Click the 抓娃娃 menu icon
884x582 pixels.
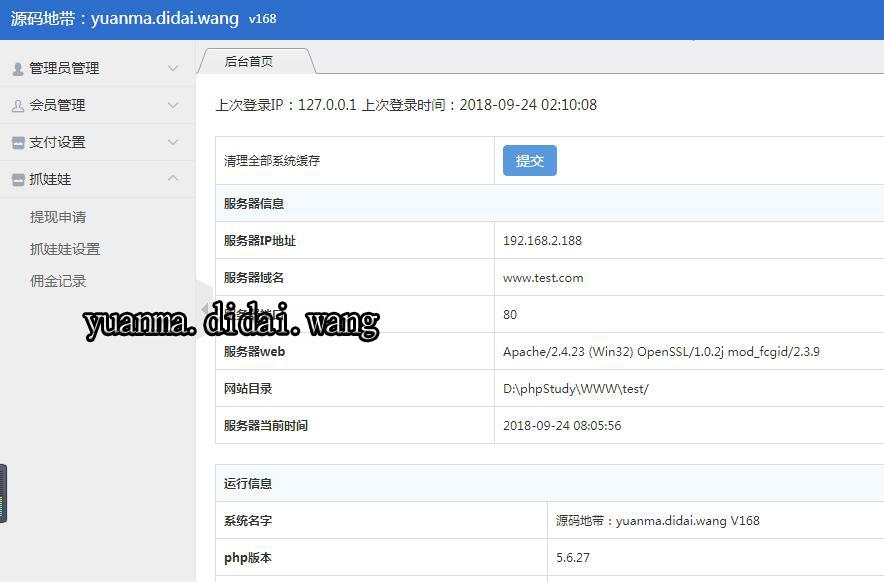click(x=18, y=180)
